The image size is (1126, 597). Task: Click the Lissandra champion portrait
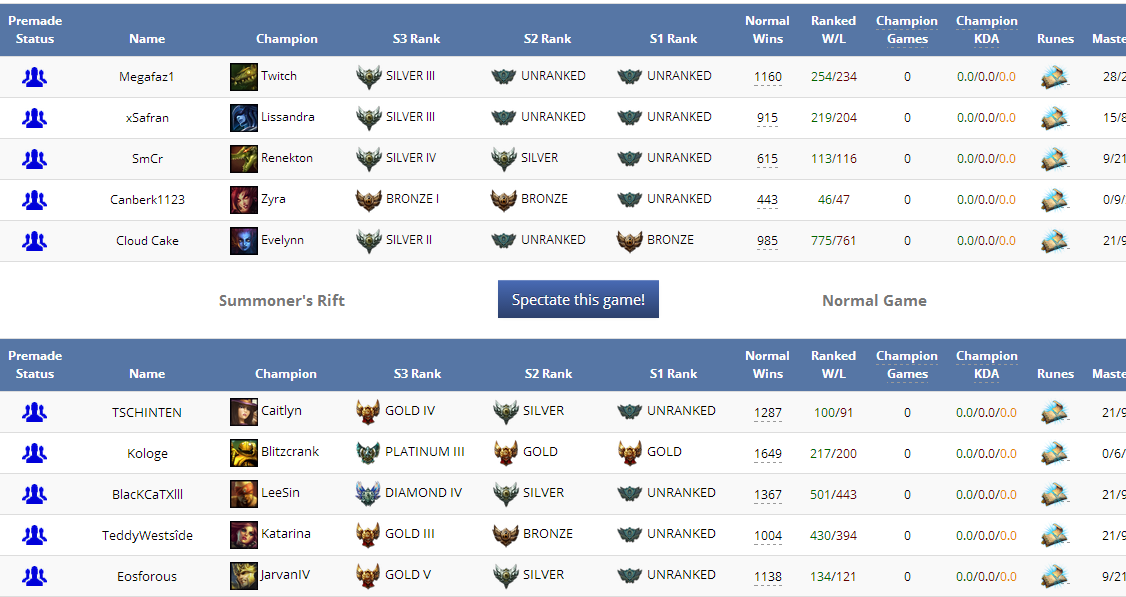243,118
